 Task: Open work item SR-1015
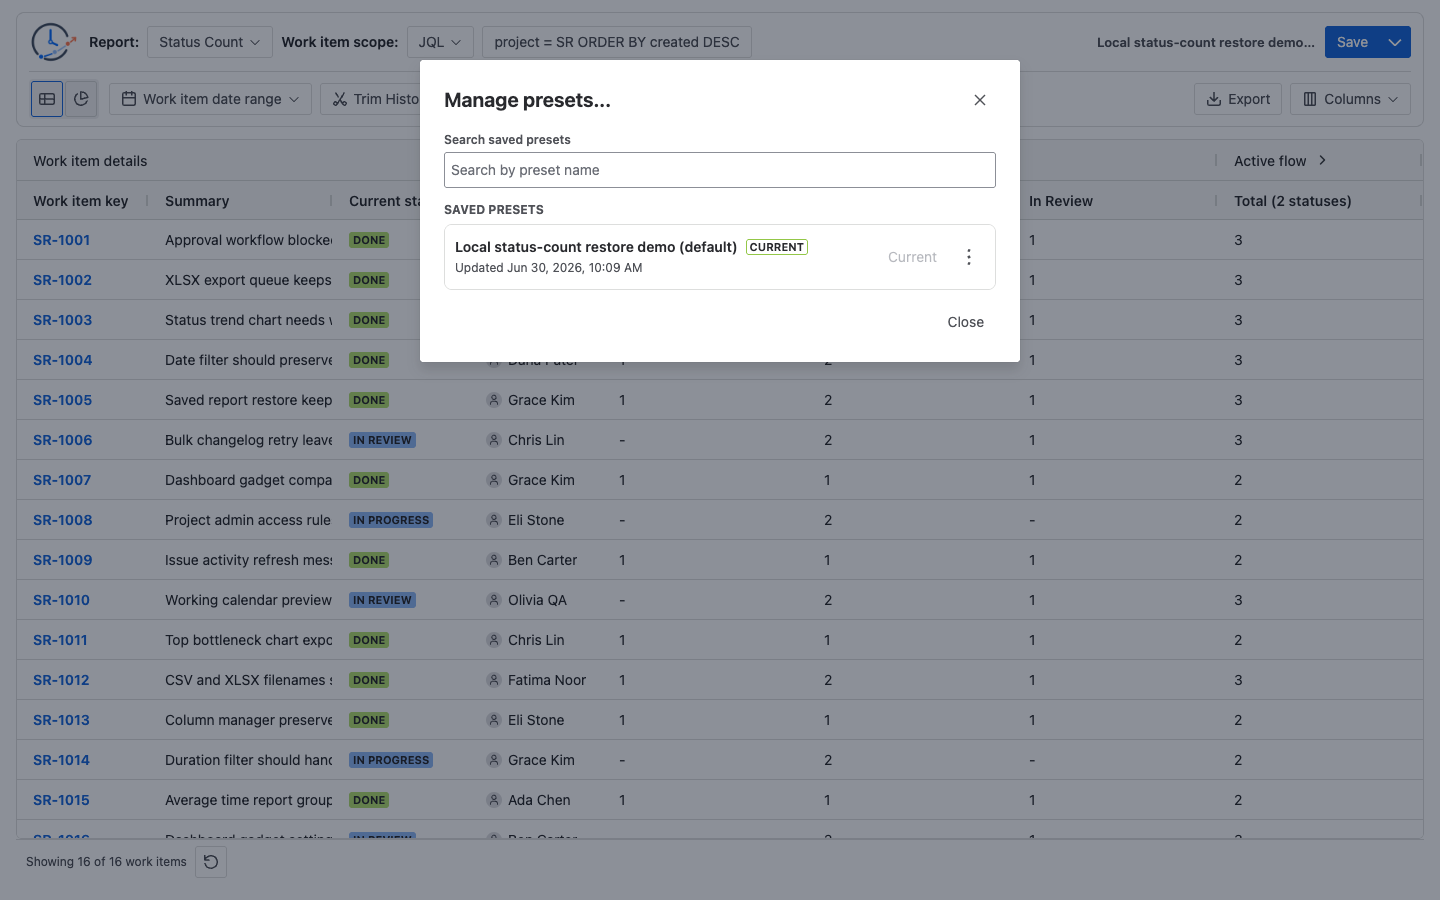(x=61, y=800)
